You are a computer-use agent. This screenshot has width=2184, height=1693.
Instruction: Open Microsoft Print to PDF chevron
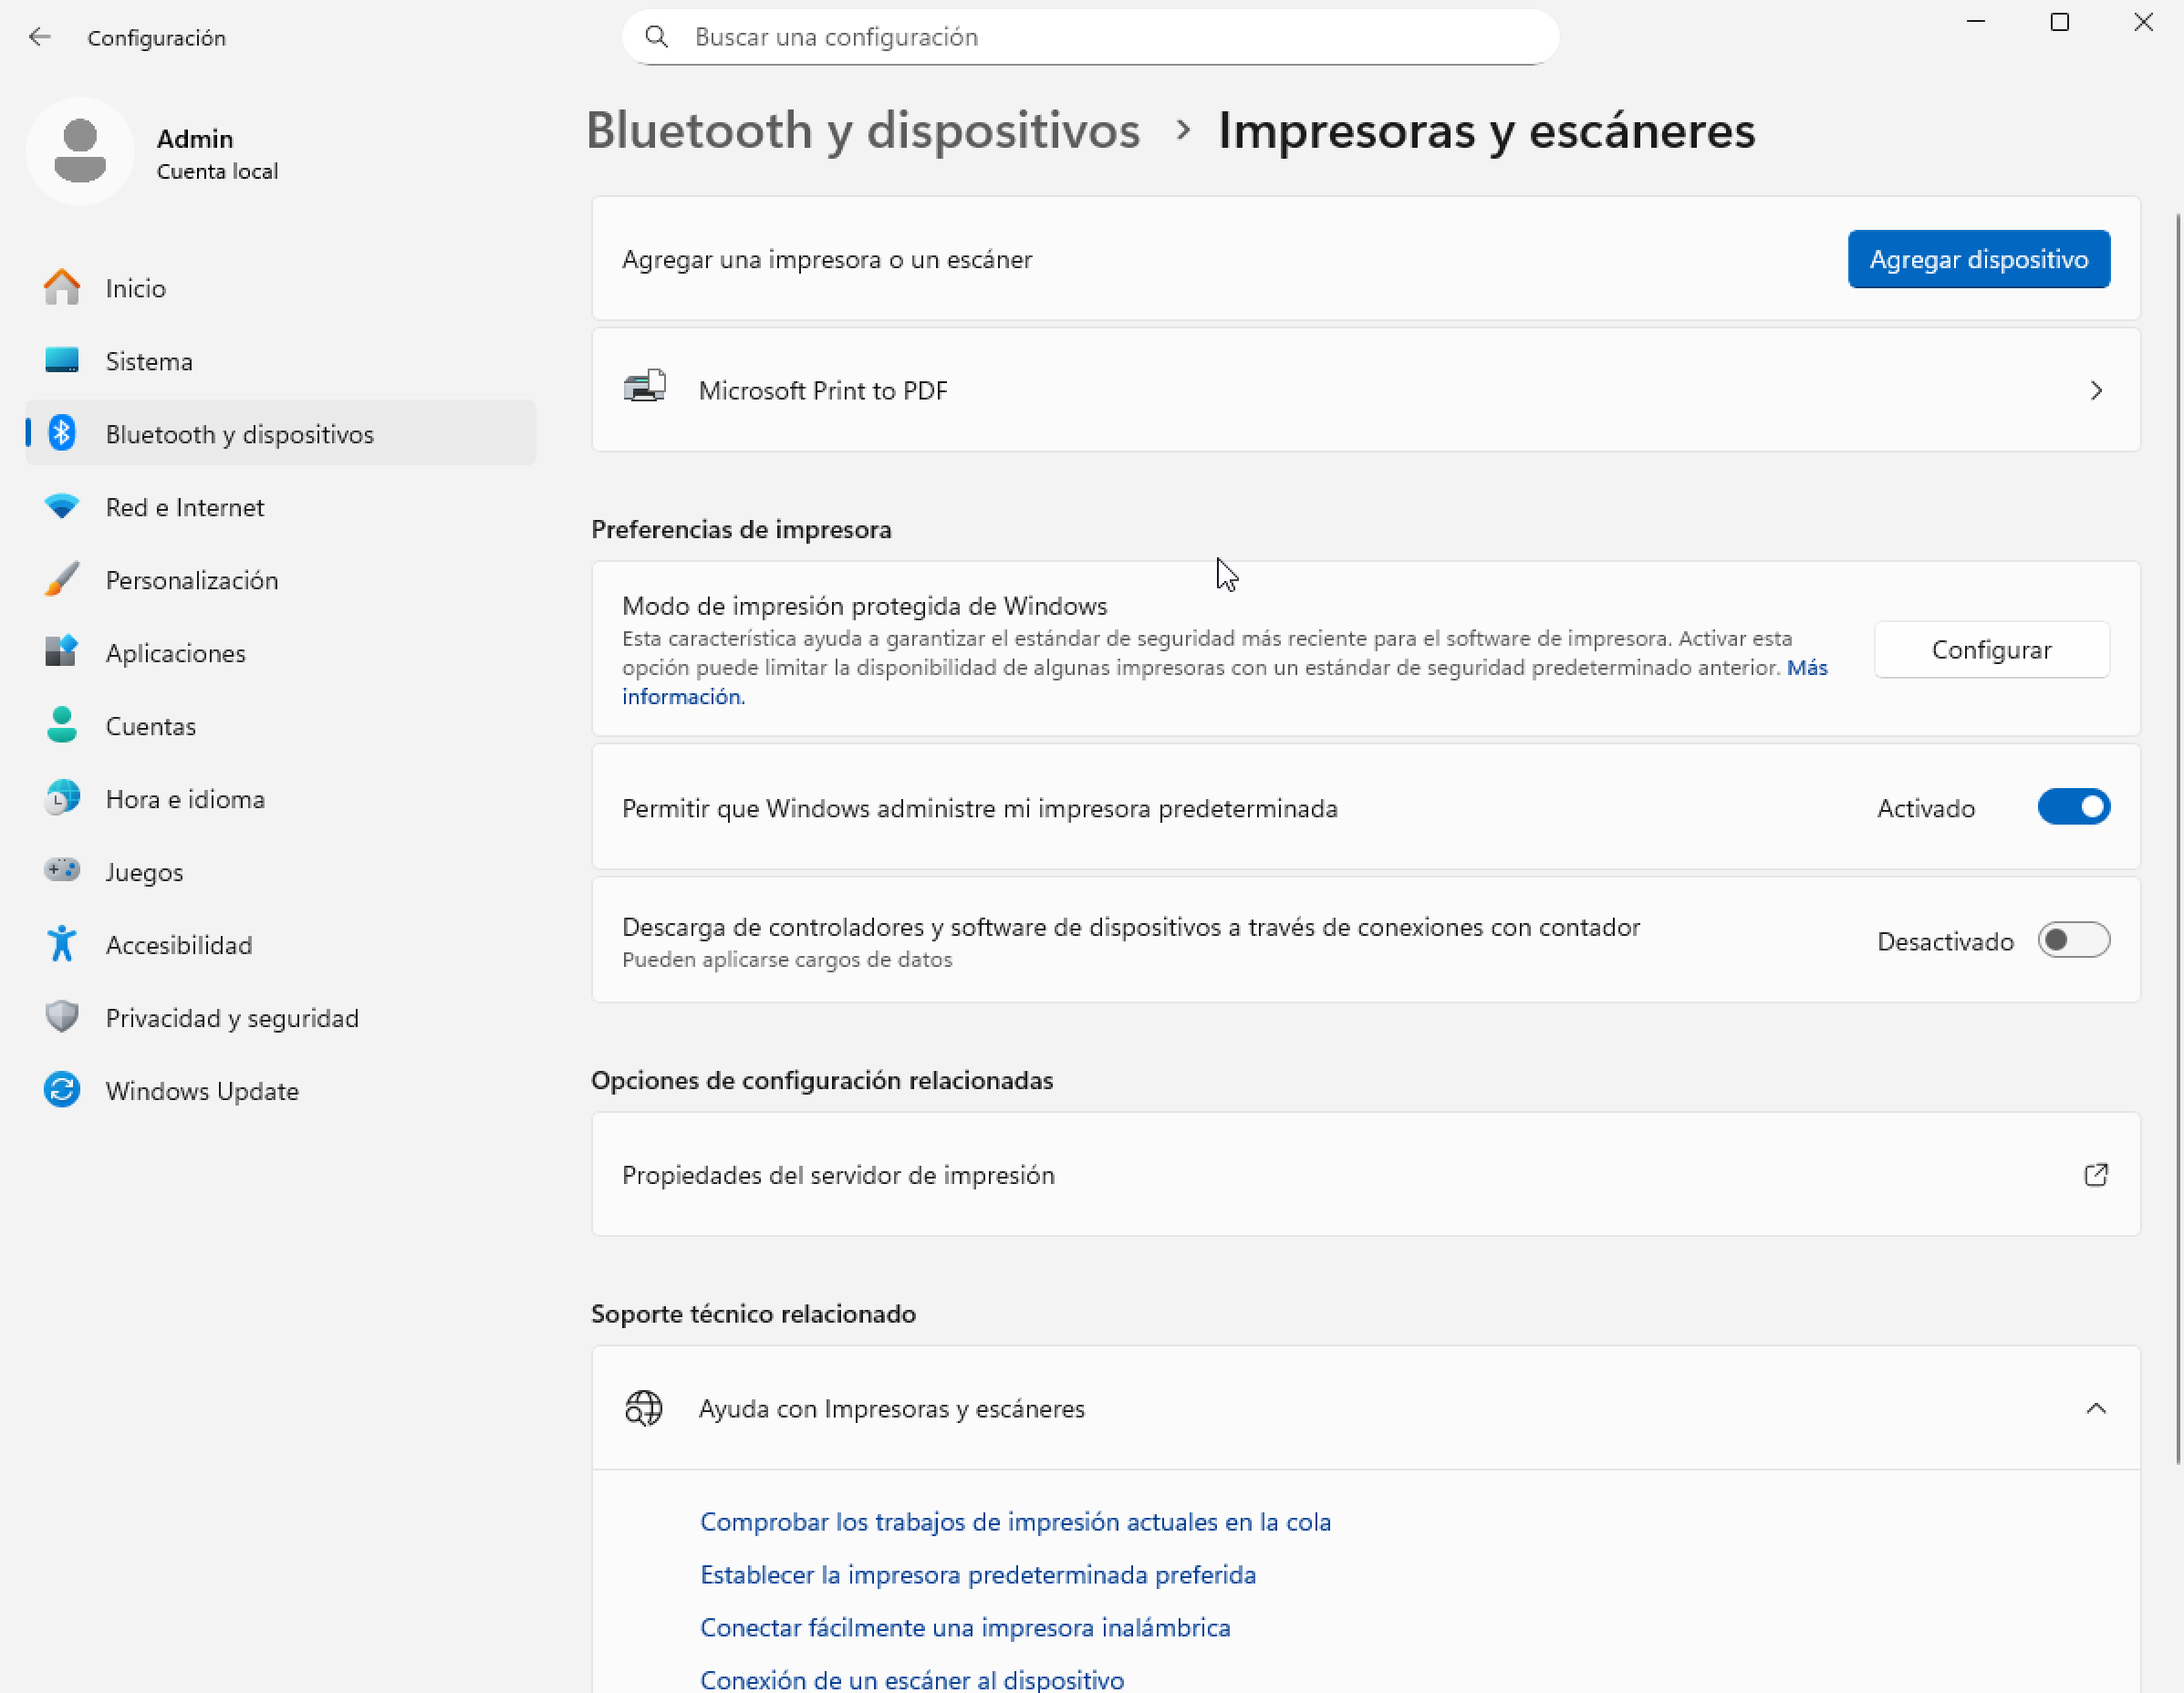(x=2096, y=391)
